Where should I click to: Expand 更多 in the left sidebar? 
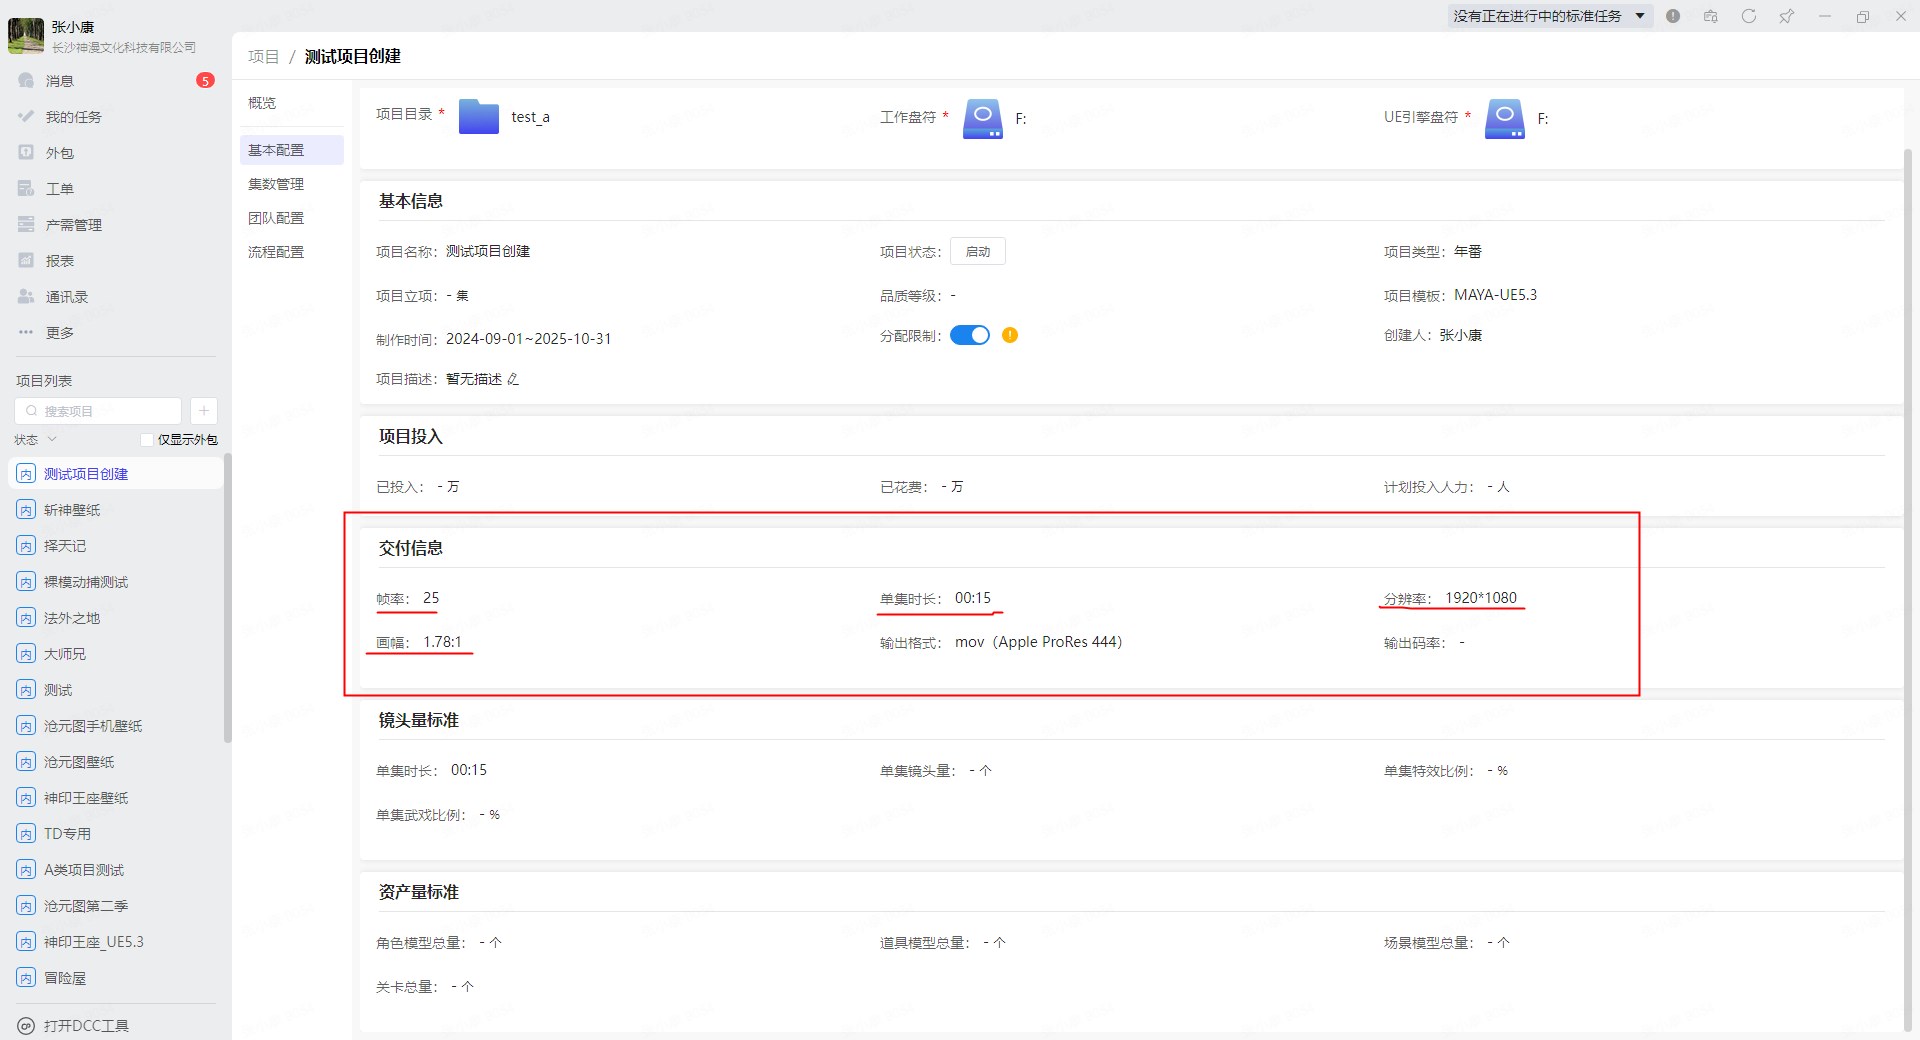tap(59, 333)
